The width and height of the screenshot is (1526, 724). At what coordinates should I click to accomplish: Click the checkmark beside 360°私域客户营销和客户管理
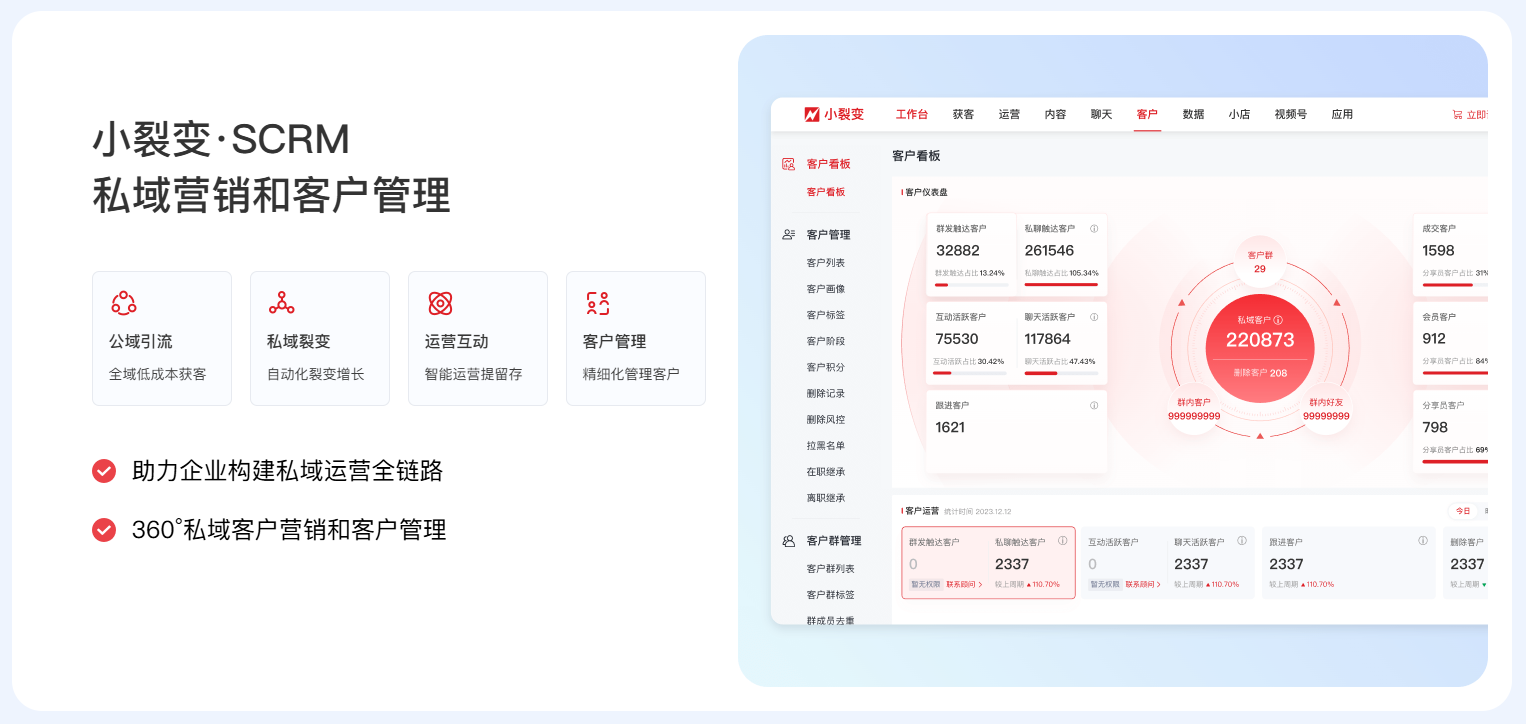click(104, 530)
